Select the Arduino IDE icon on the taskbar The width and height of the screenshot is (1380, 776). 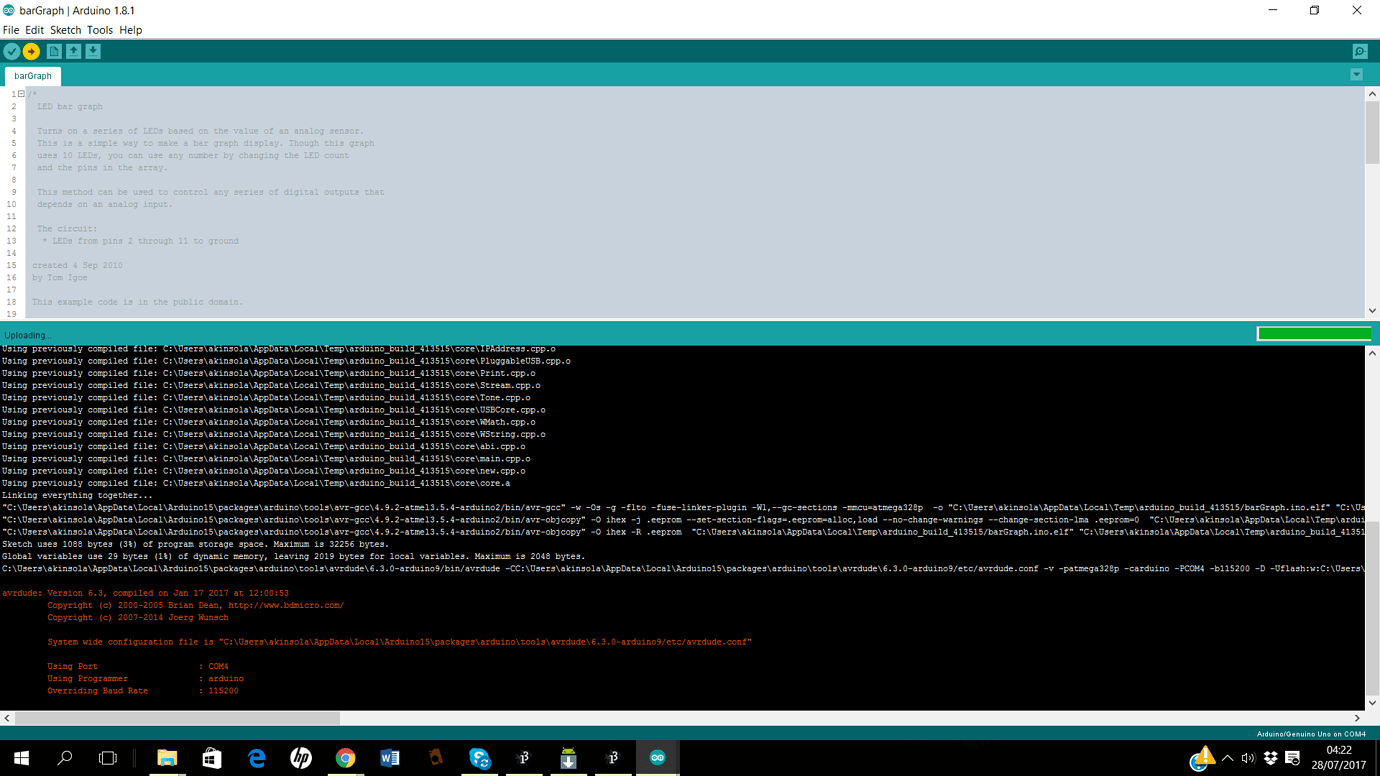tap(657, 757)
